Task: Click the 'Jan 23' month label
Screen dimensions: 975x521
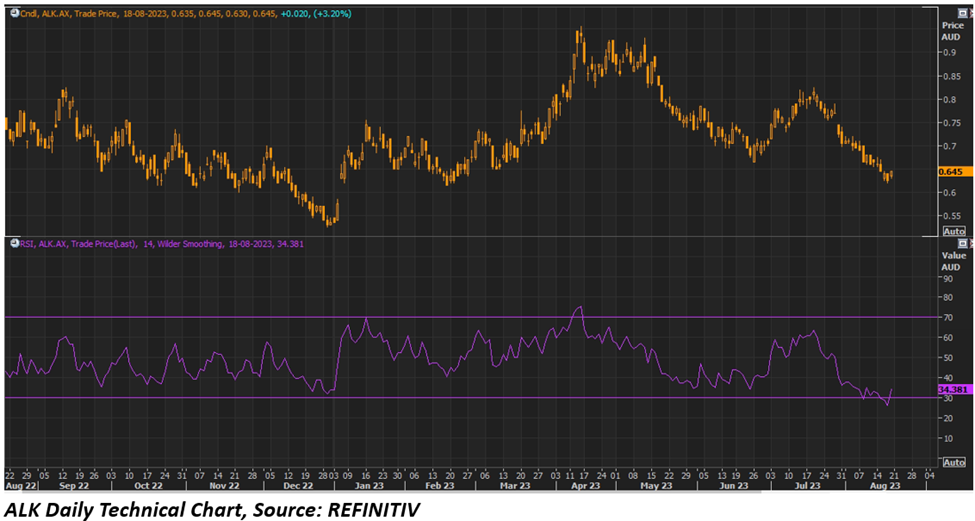Action: pos(369,486)
